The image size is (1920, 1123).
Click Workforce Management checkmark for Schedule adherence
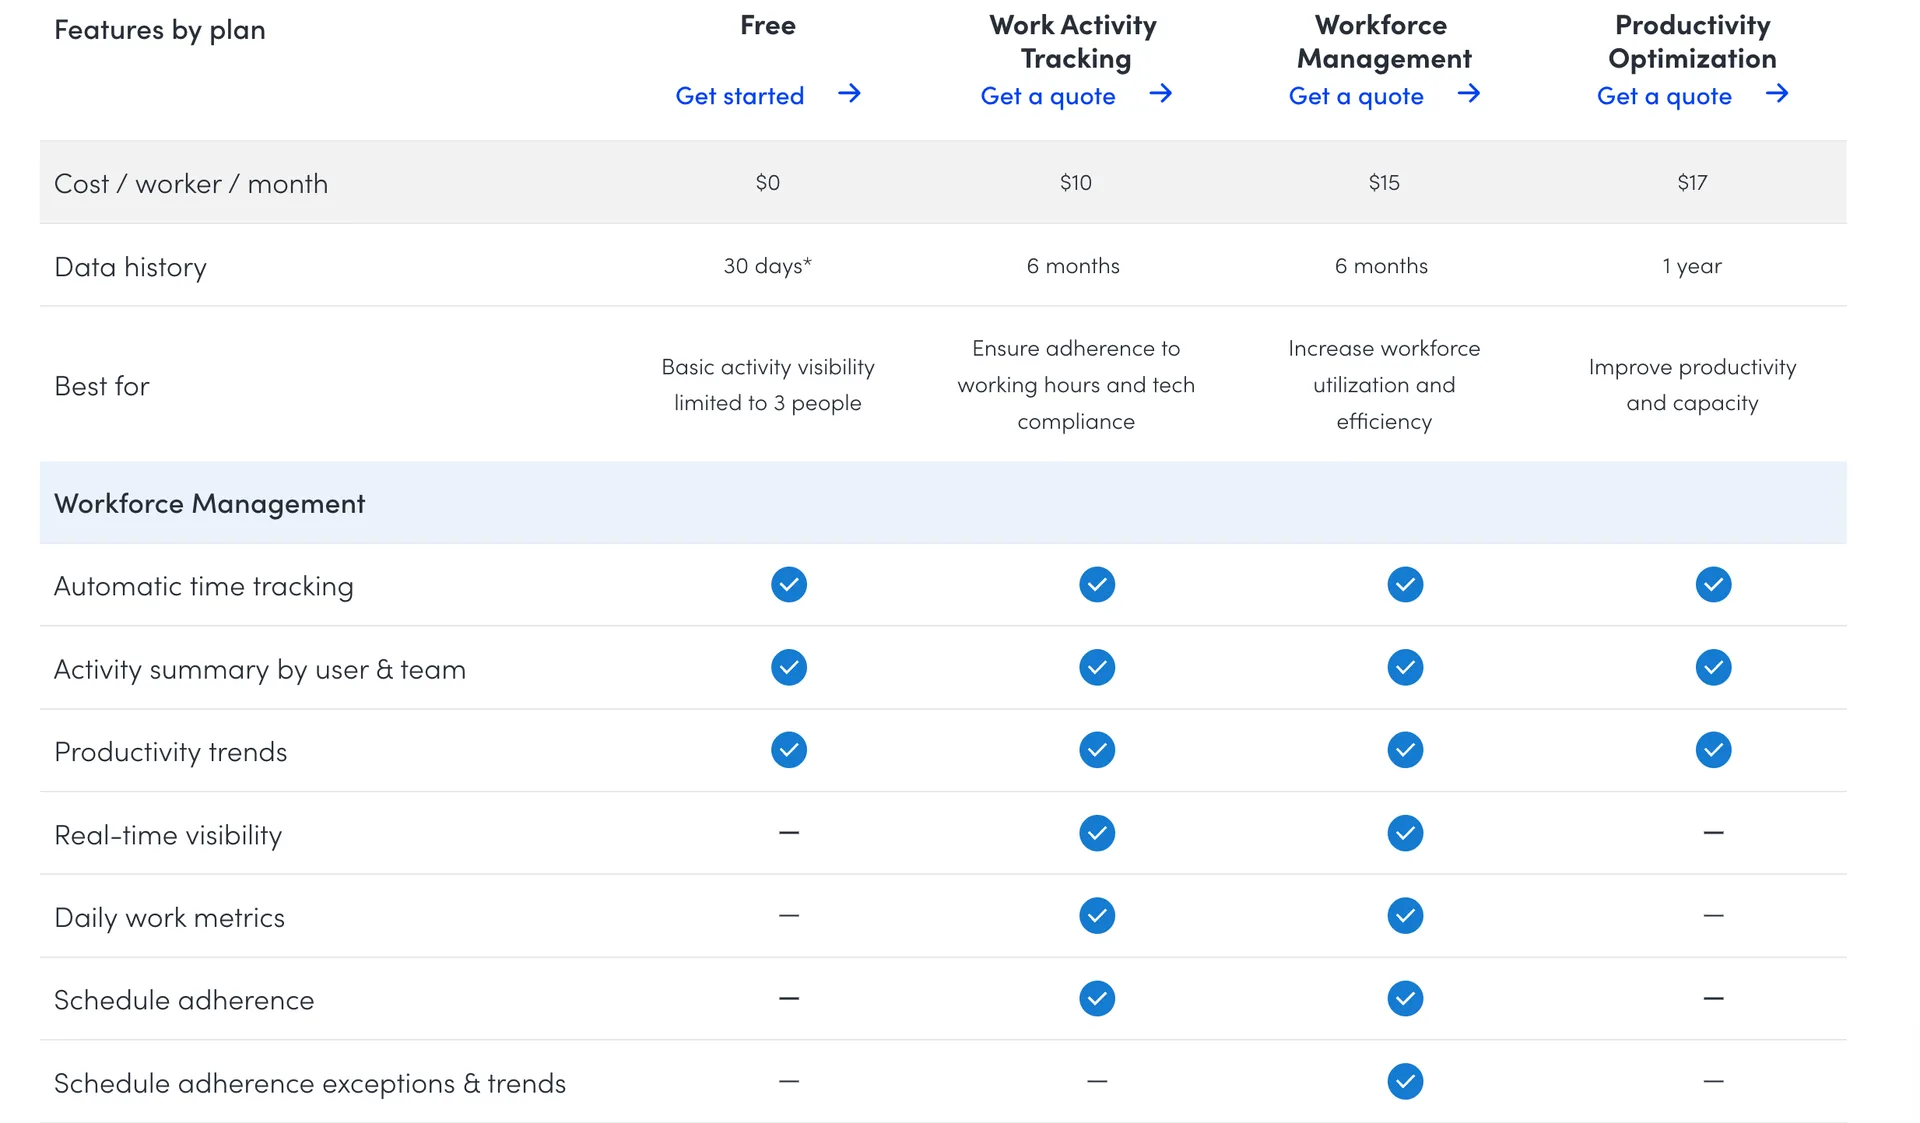pos(1405,998)
